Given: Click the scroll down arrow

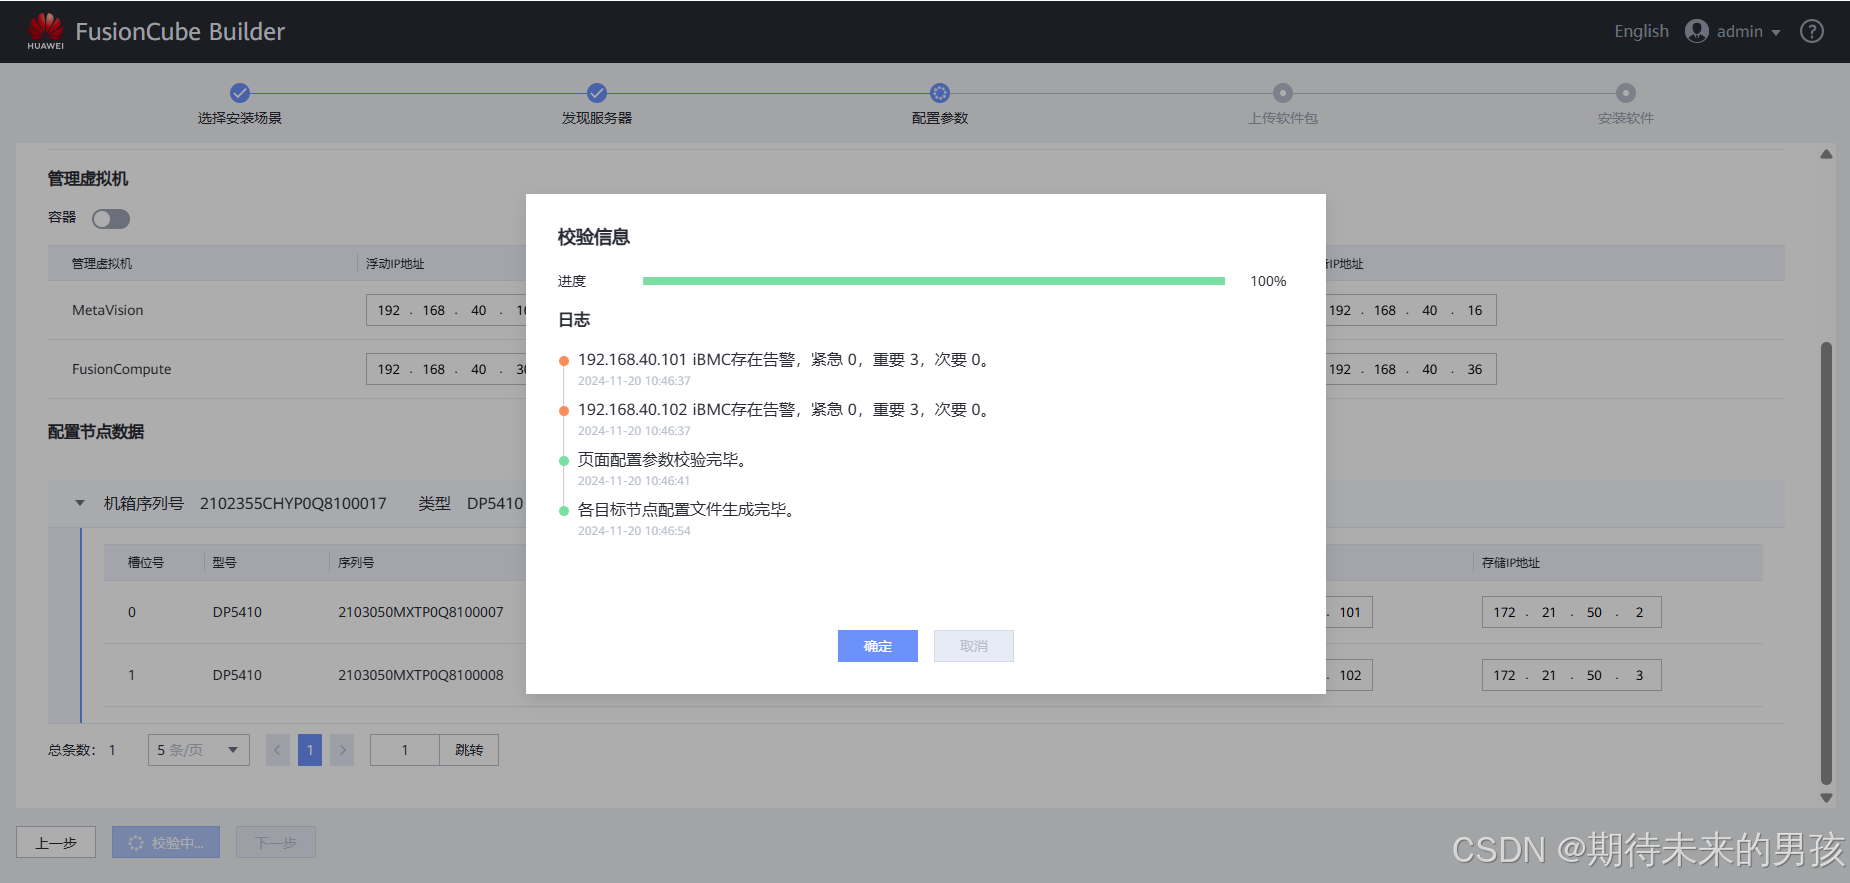Looking at the screenshot, I should [1826, 798].
